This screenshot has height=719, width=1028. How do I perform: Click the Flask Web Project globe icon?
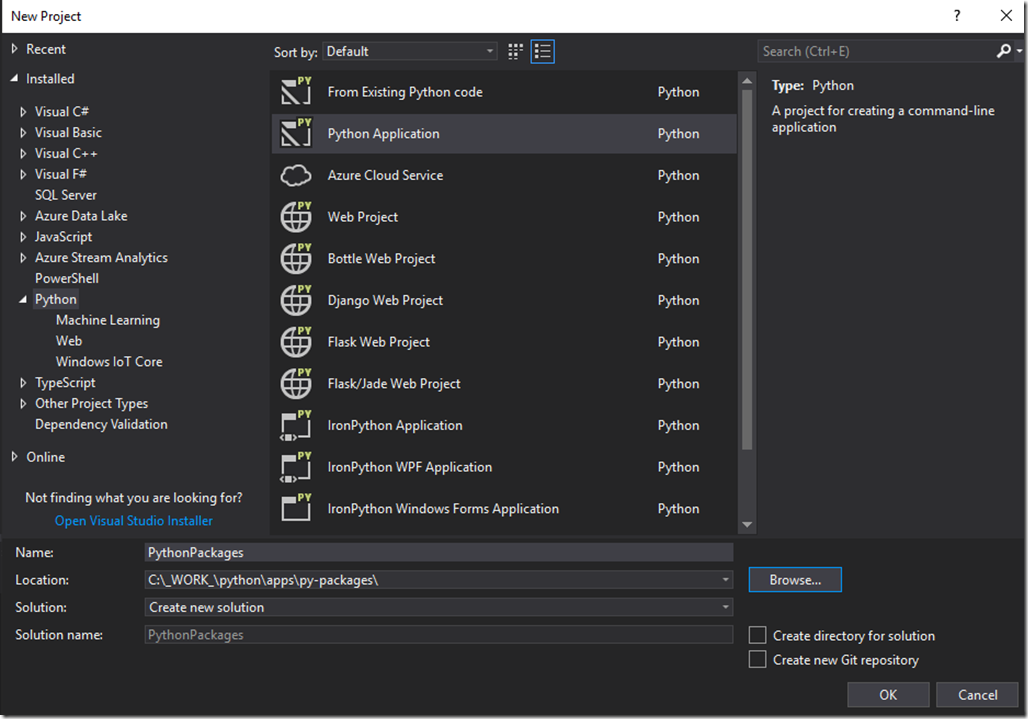(x=296, y=341)
